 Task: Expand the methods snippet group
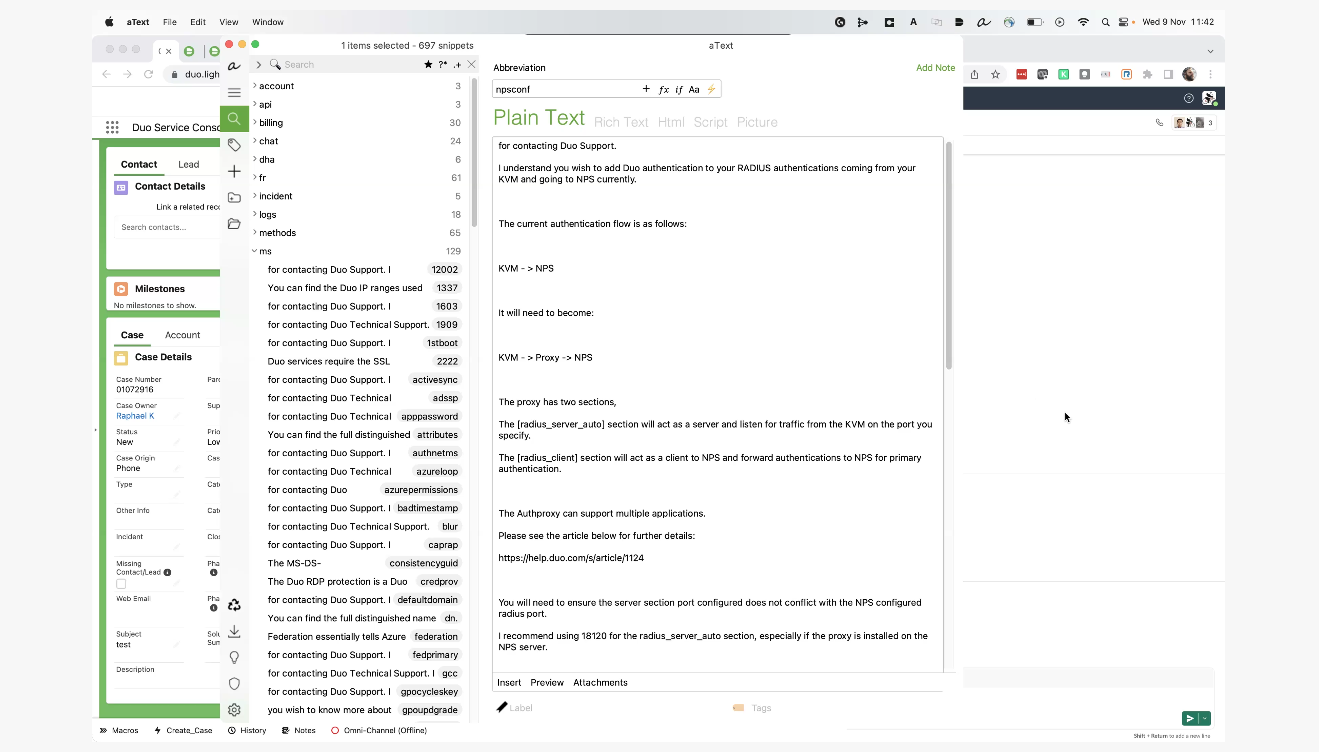(255, 233)
